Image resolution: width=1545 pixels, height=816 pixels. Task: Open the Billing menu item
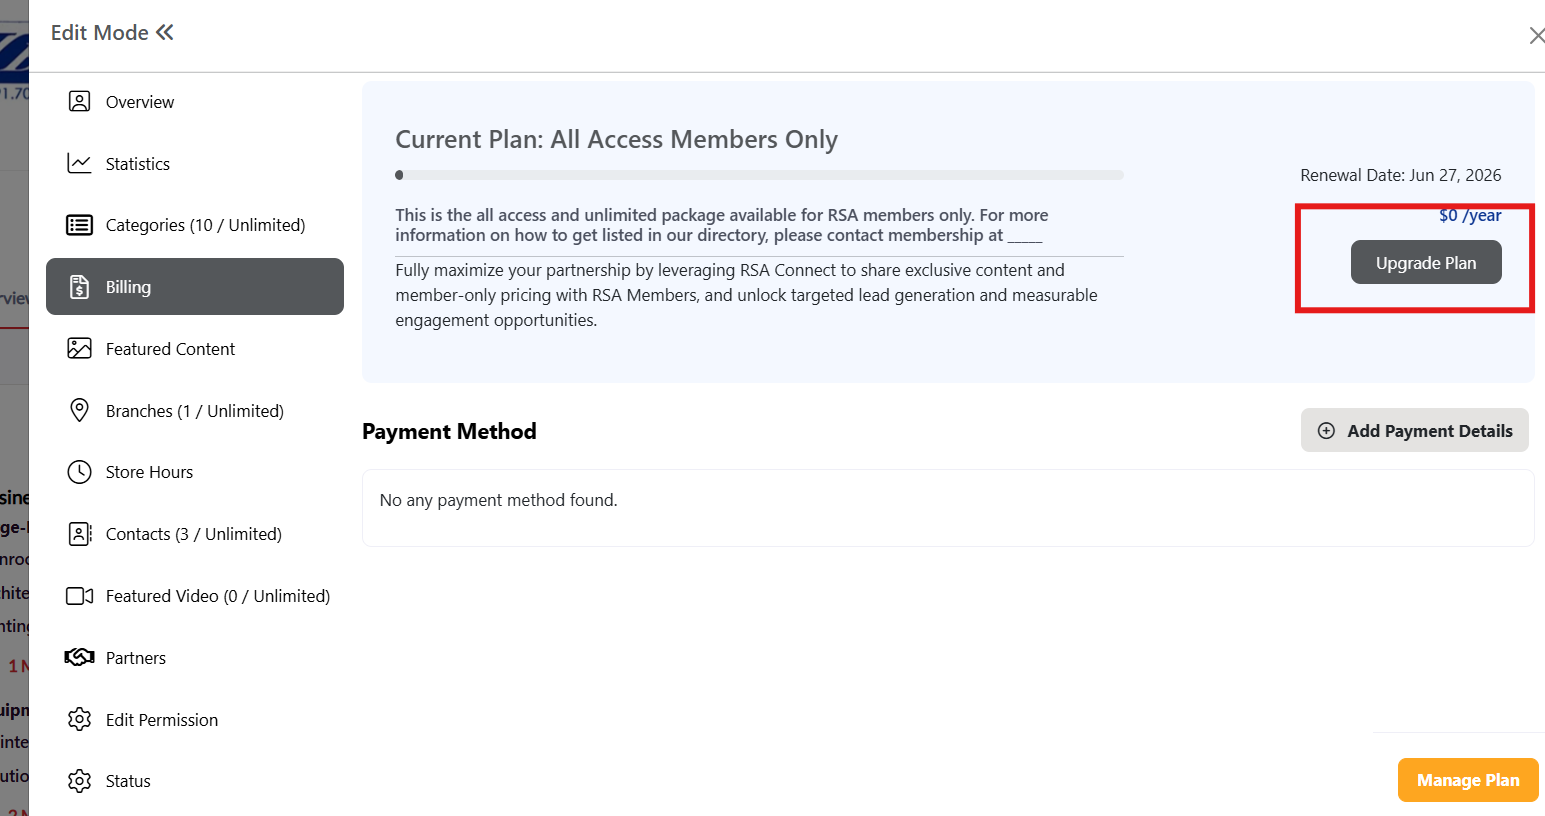[195, 287]
